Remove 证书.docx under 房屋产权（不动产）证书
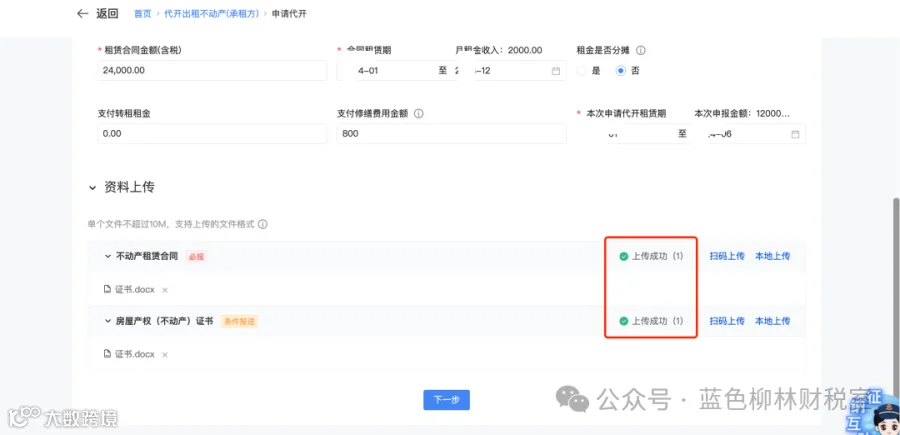This screenshot has width=900, height=435. click(165, 355)
